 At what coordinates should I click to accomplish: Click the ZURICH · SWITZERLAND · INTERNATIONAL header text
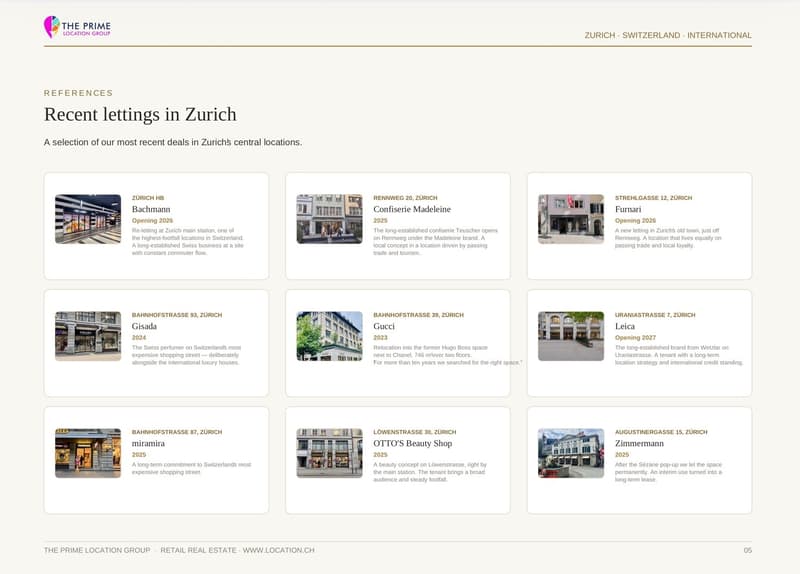[x=668, y=35]
